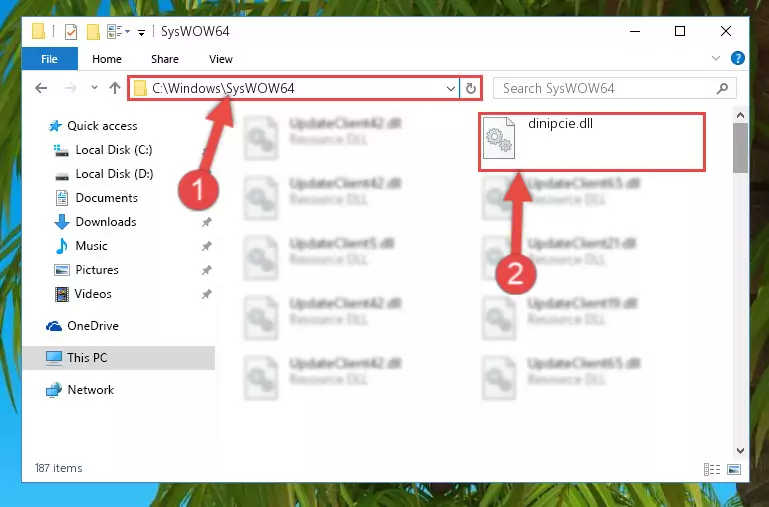Click the vertical scrollbar thumb
The image size is (769, 507).
[x=740, y=148]
